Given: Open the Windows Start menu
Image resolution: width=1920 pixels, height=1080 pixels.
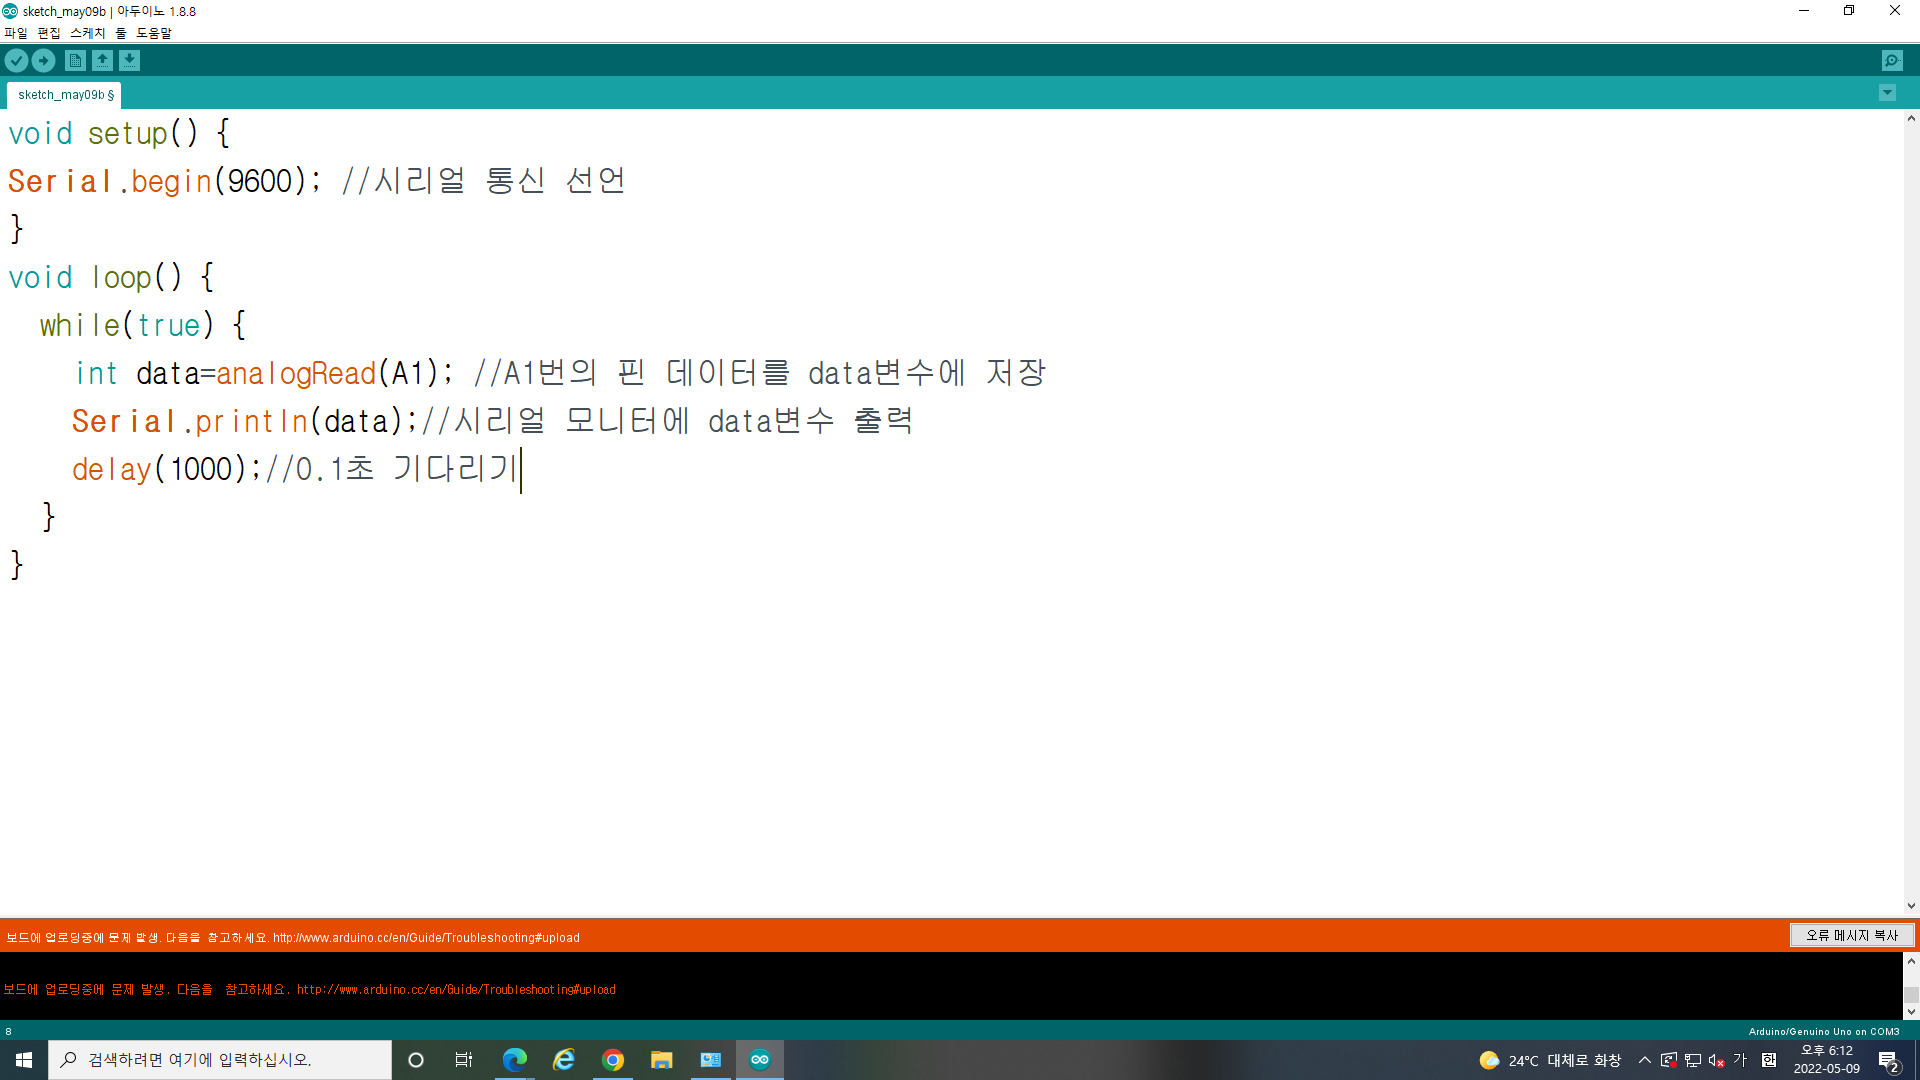Looking at the screenshot, I should coord(24,1060).
